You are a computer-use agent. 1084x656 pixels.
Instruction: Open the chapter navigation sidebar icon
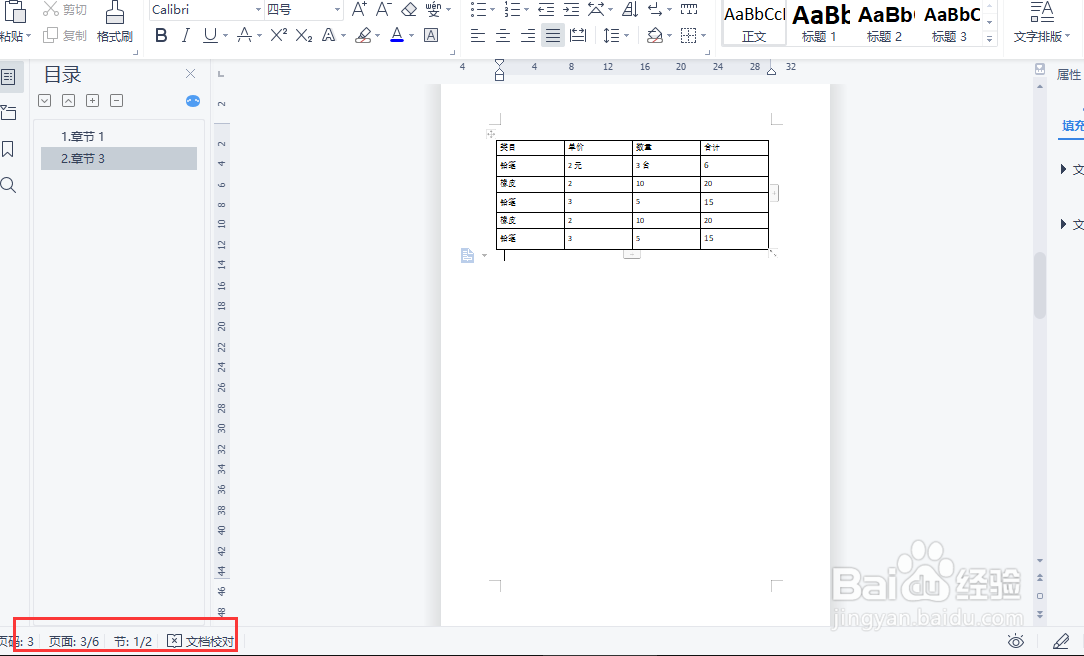tap(9, 113)
